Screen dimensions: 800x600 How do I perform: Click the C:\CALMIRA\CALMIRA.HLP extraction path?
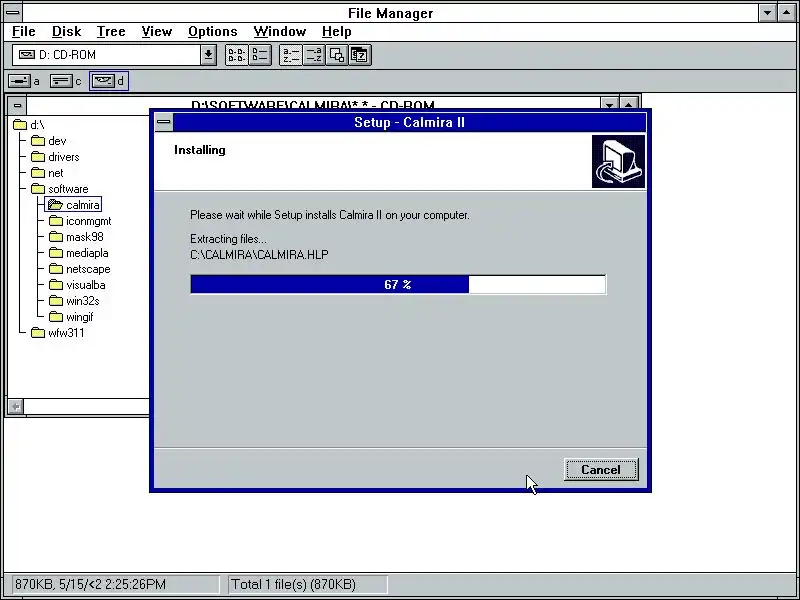pyautogui.click(x=259, y=255)
